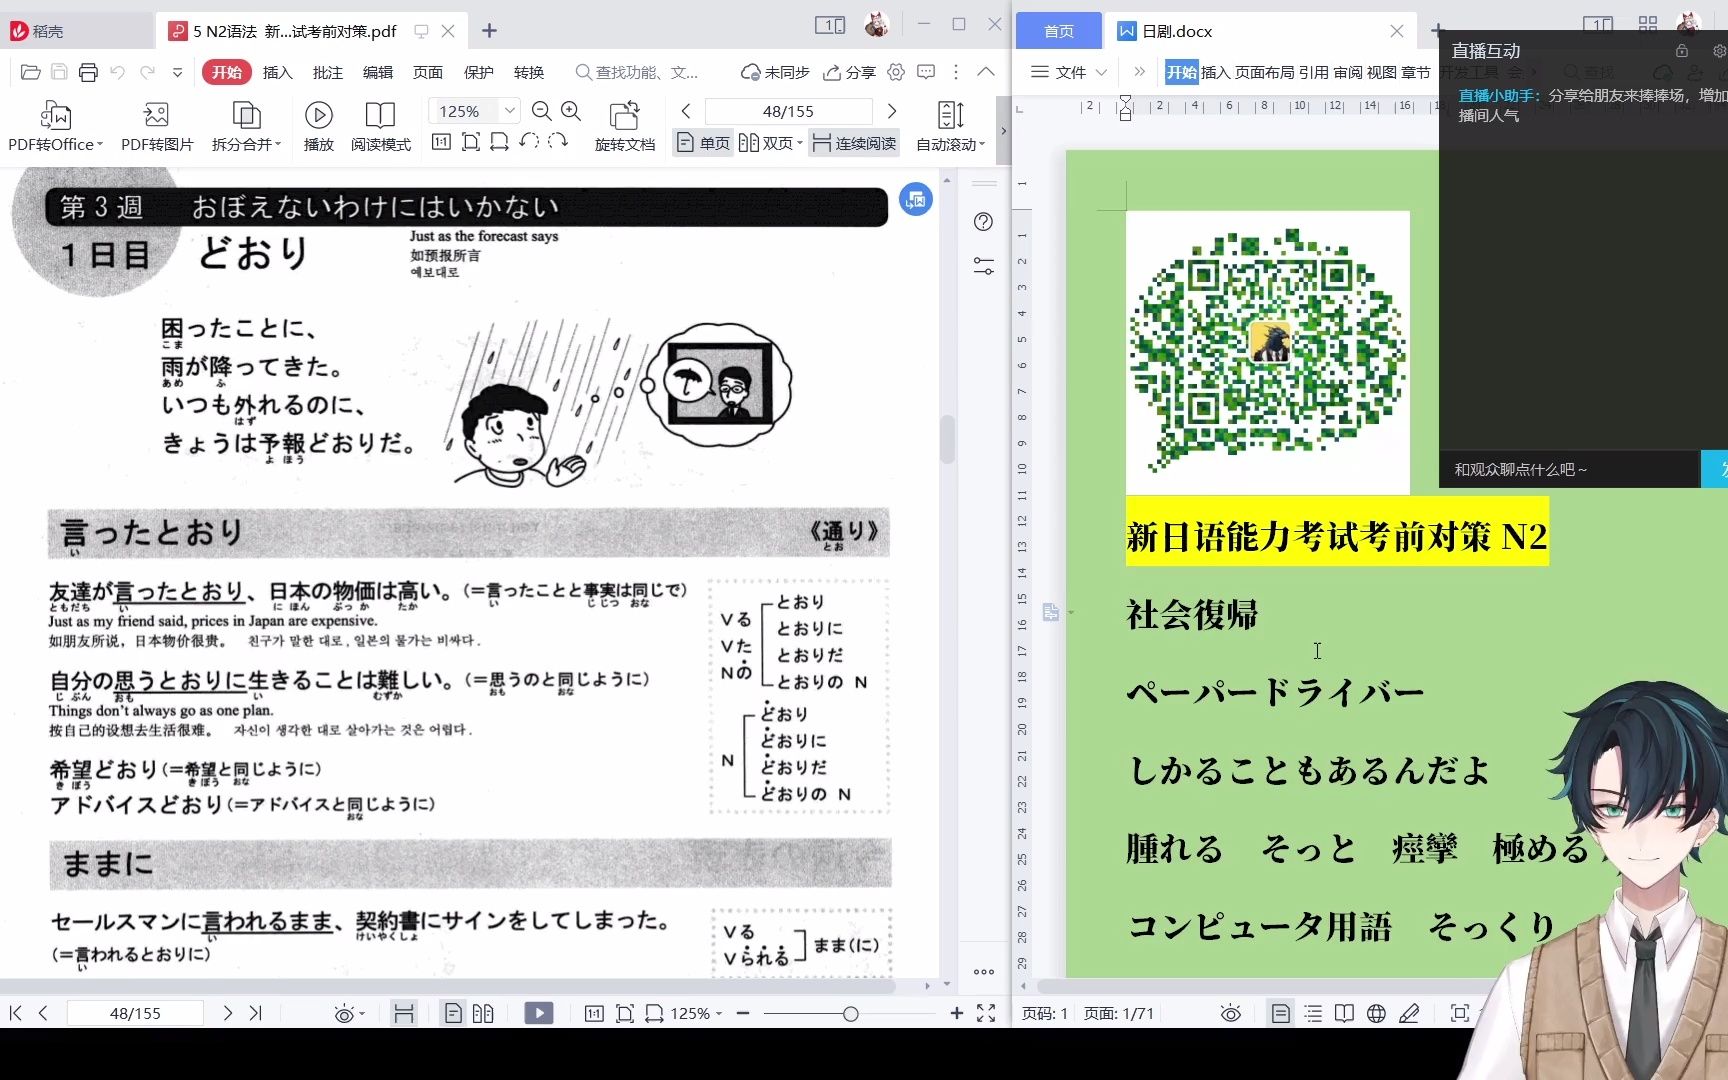Select fit page view in ribbon
The height and width of the screenshot is (1080, 1728).
[x=470, y=142]
